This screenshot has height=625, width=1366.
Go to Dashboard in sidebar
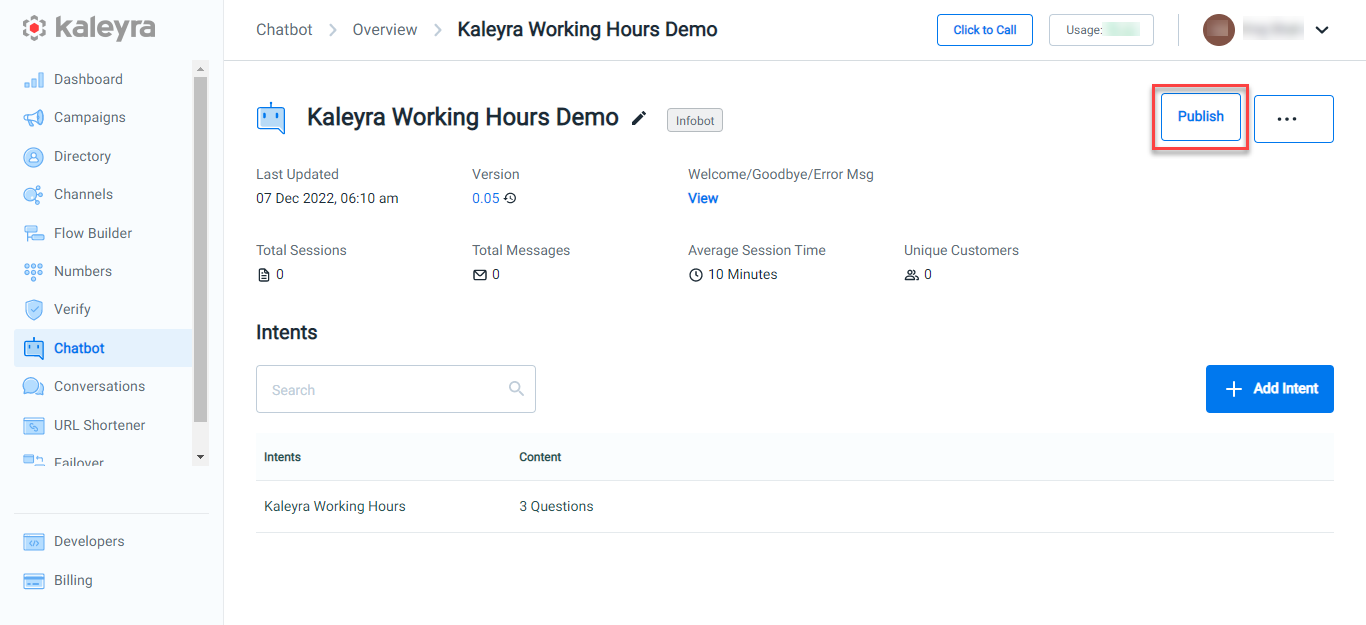coord(88,79)
